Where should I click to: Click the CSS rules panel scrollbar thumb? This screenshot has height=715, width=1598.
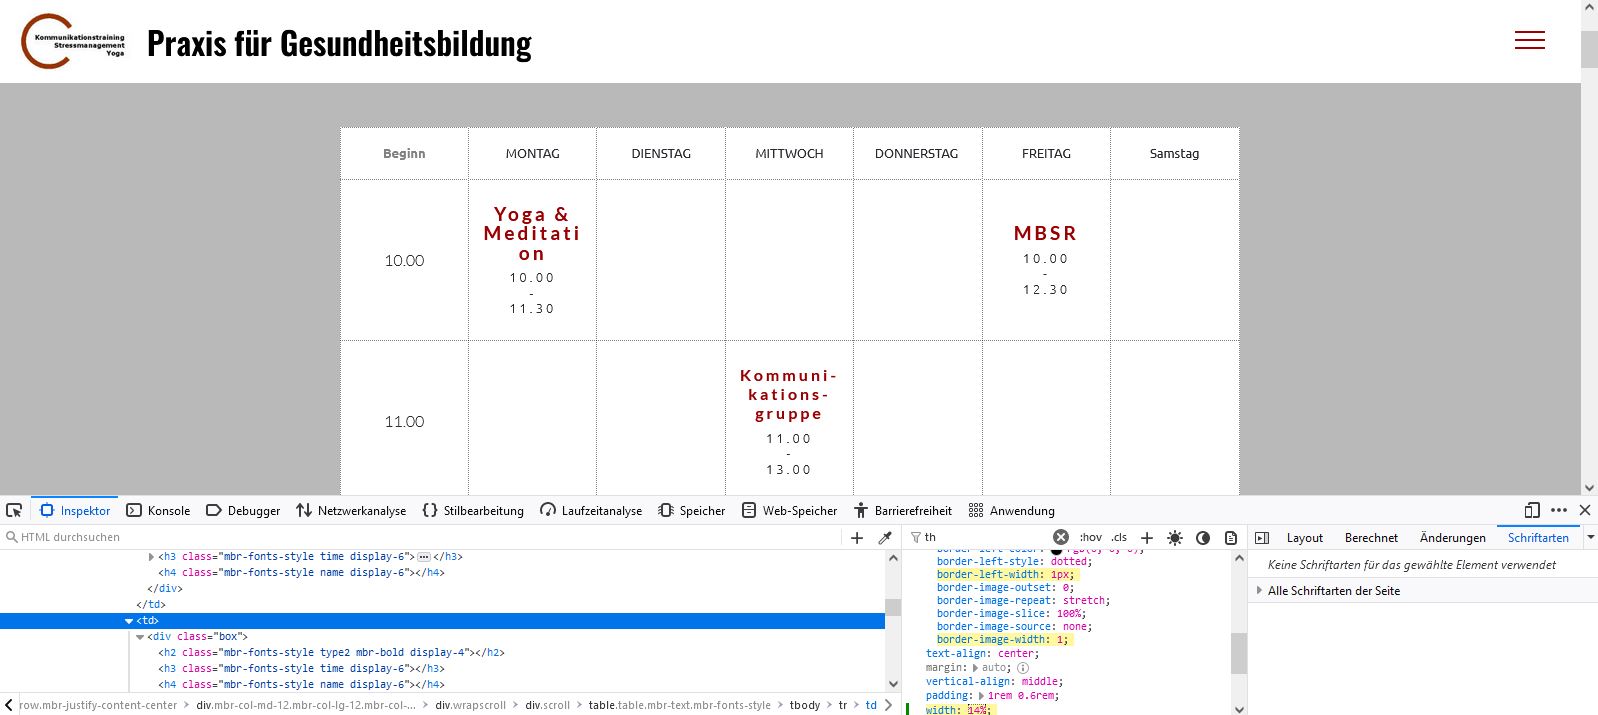pyautogui.click(x=1238, y=653)
